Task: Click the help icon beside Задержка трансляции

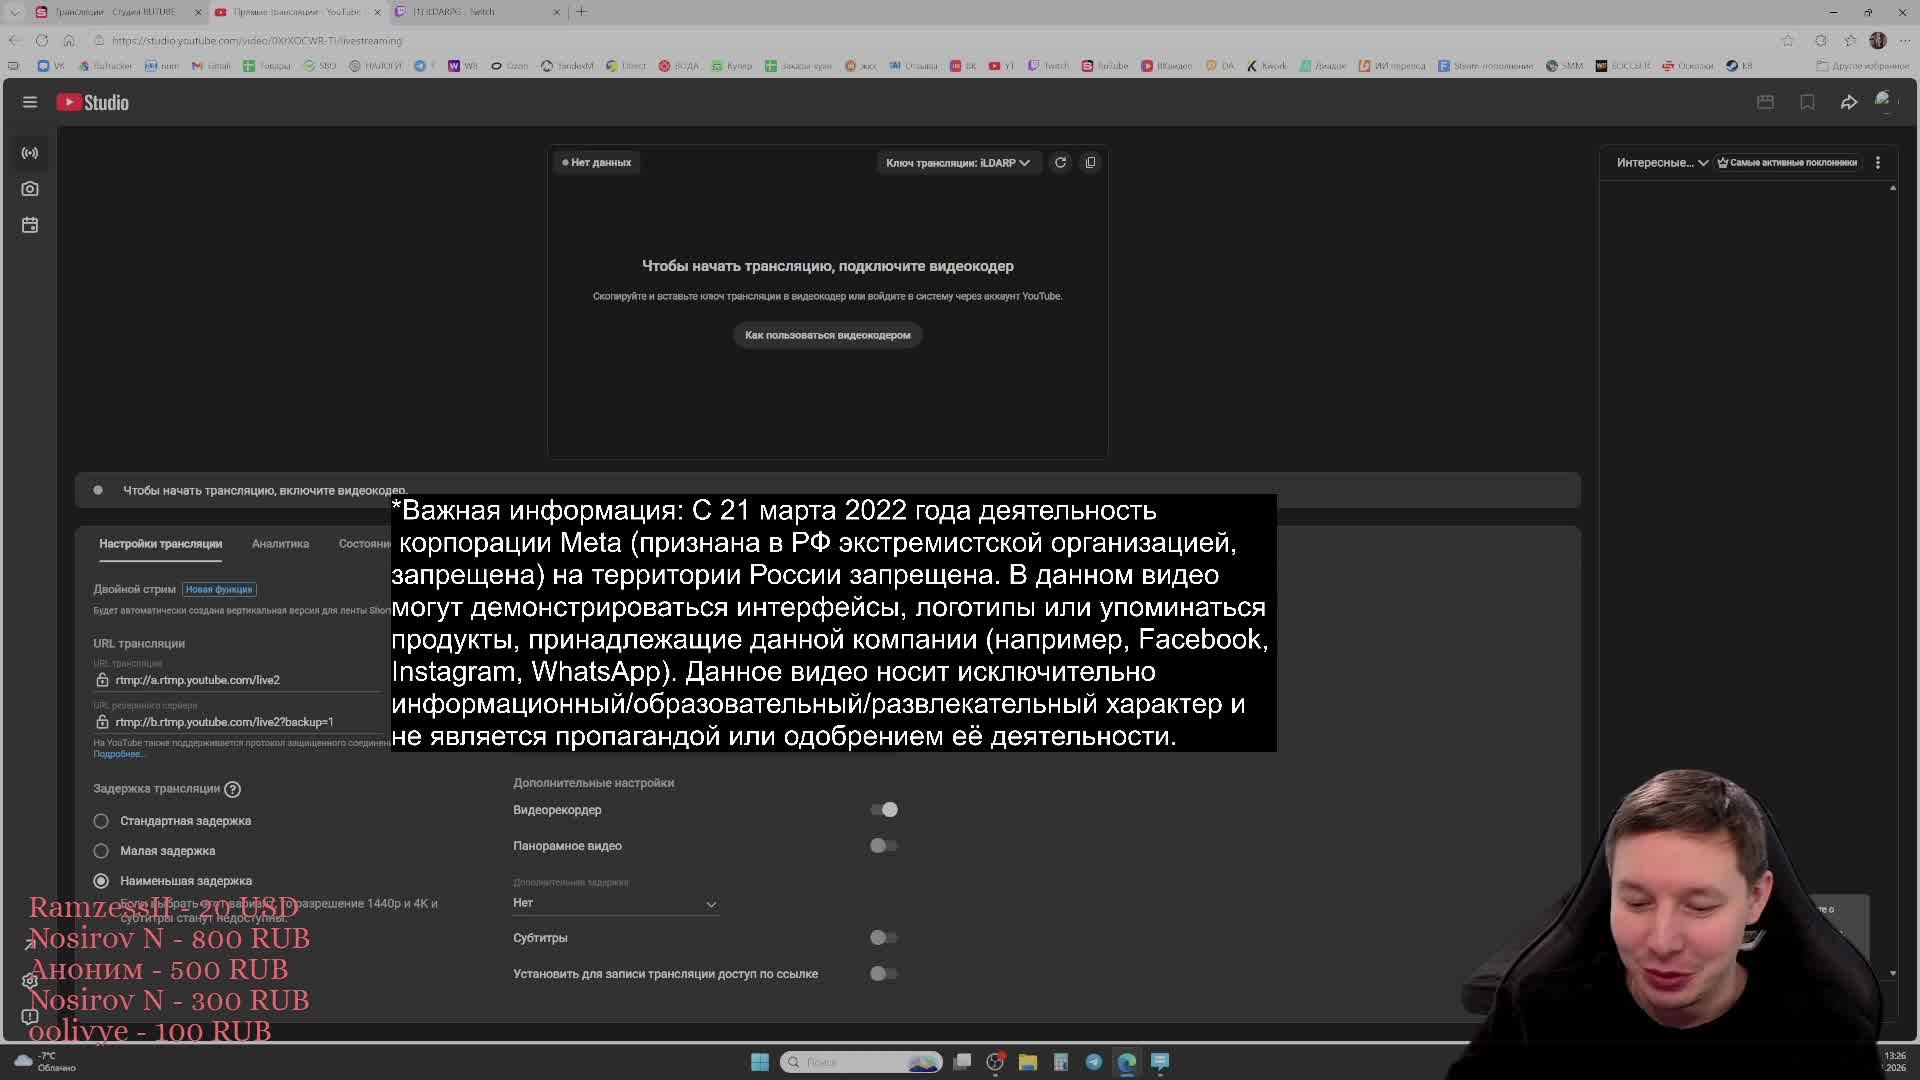Action: (232, 789)
